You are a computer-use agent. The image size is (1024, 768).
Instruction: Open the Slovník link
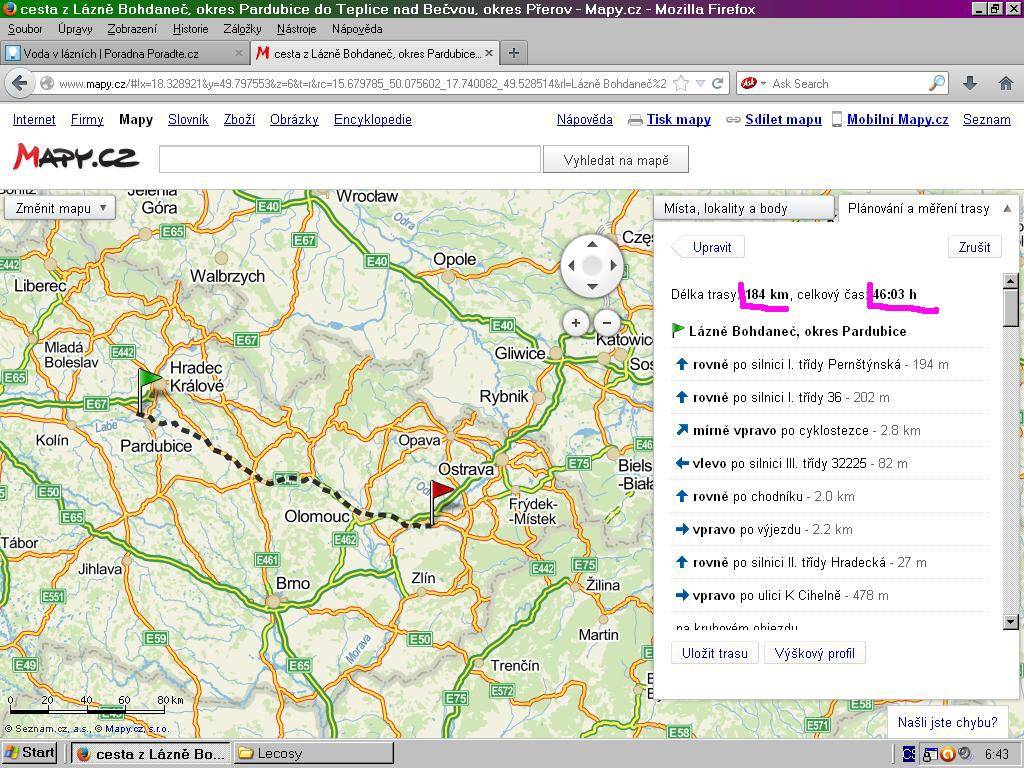click(x=188, y=120)
